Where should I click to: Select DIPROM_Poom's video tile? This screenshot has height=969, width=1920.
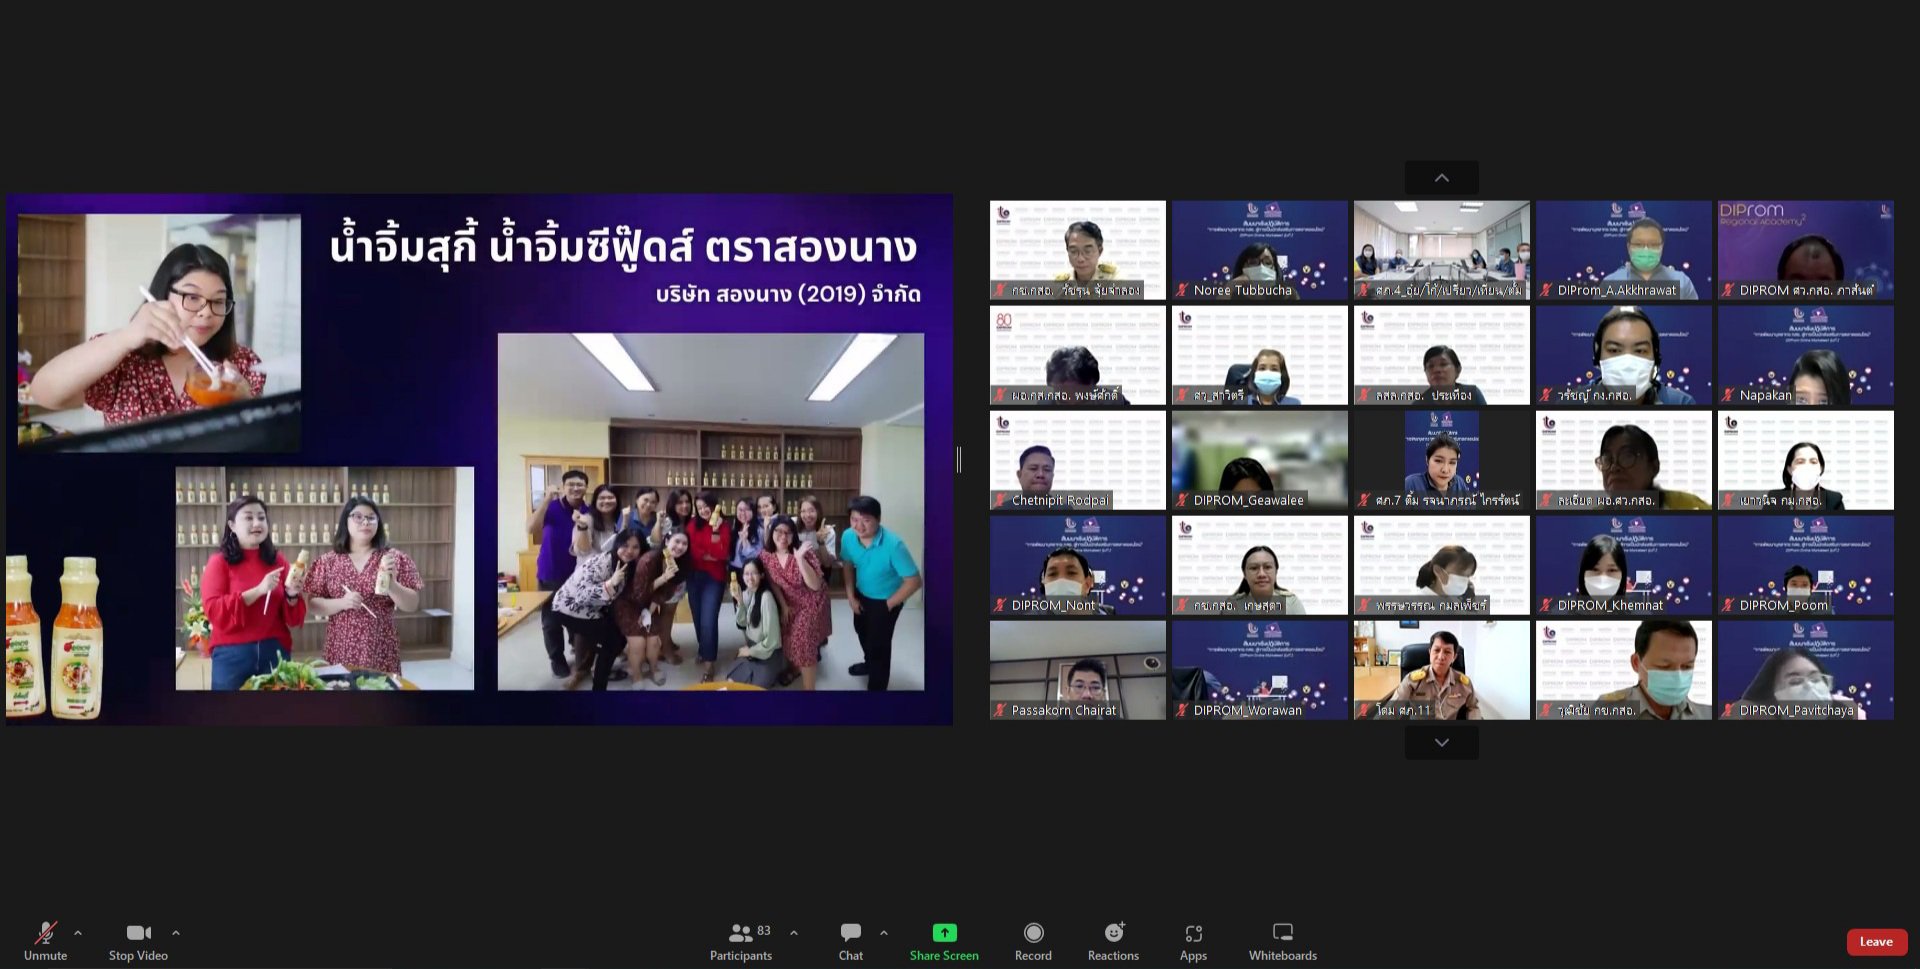(x=1806, y=565)
